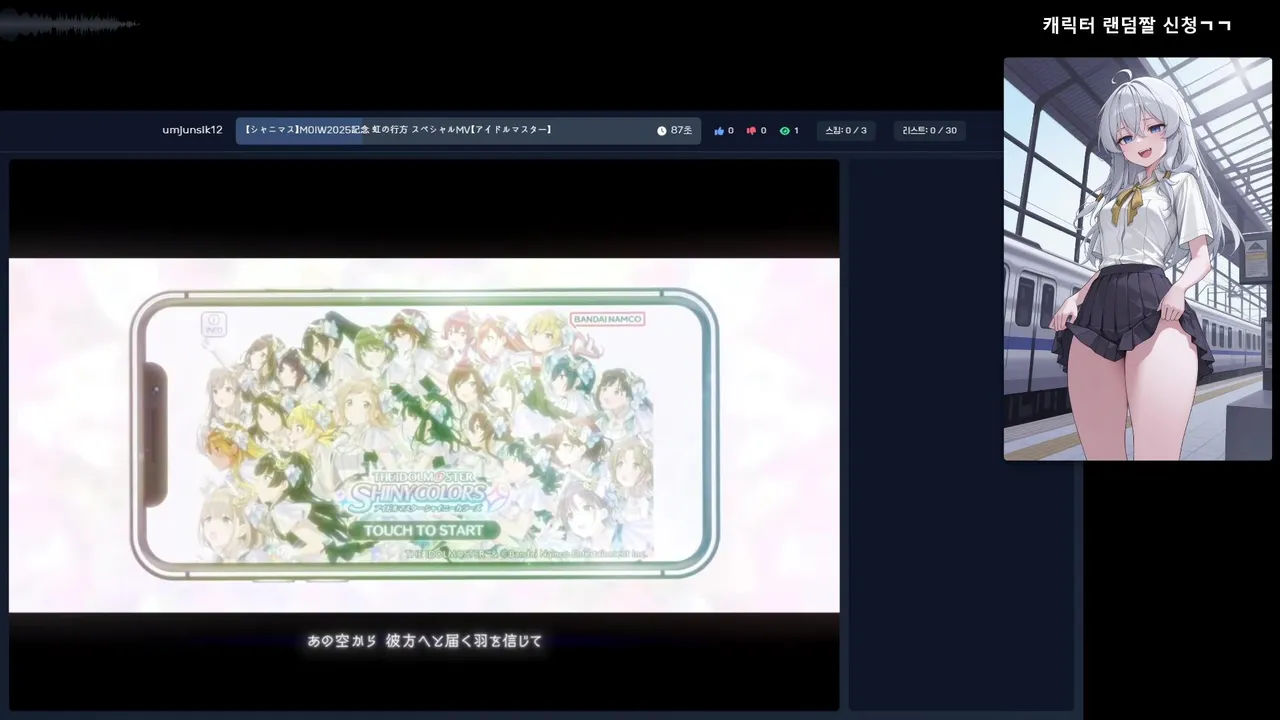Viewport: 1280px width, 720px height.
Task: Click the BANDAI NAMCO logo in video
Action: pyautogui.click(x=608, y=319)
